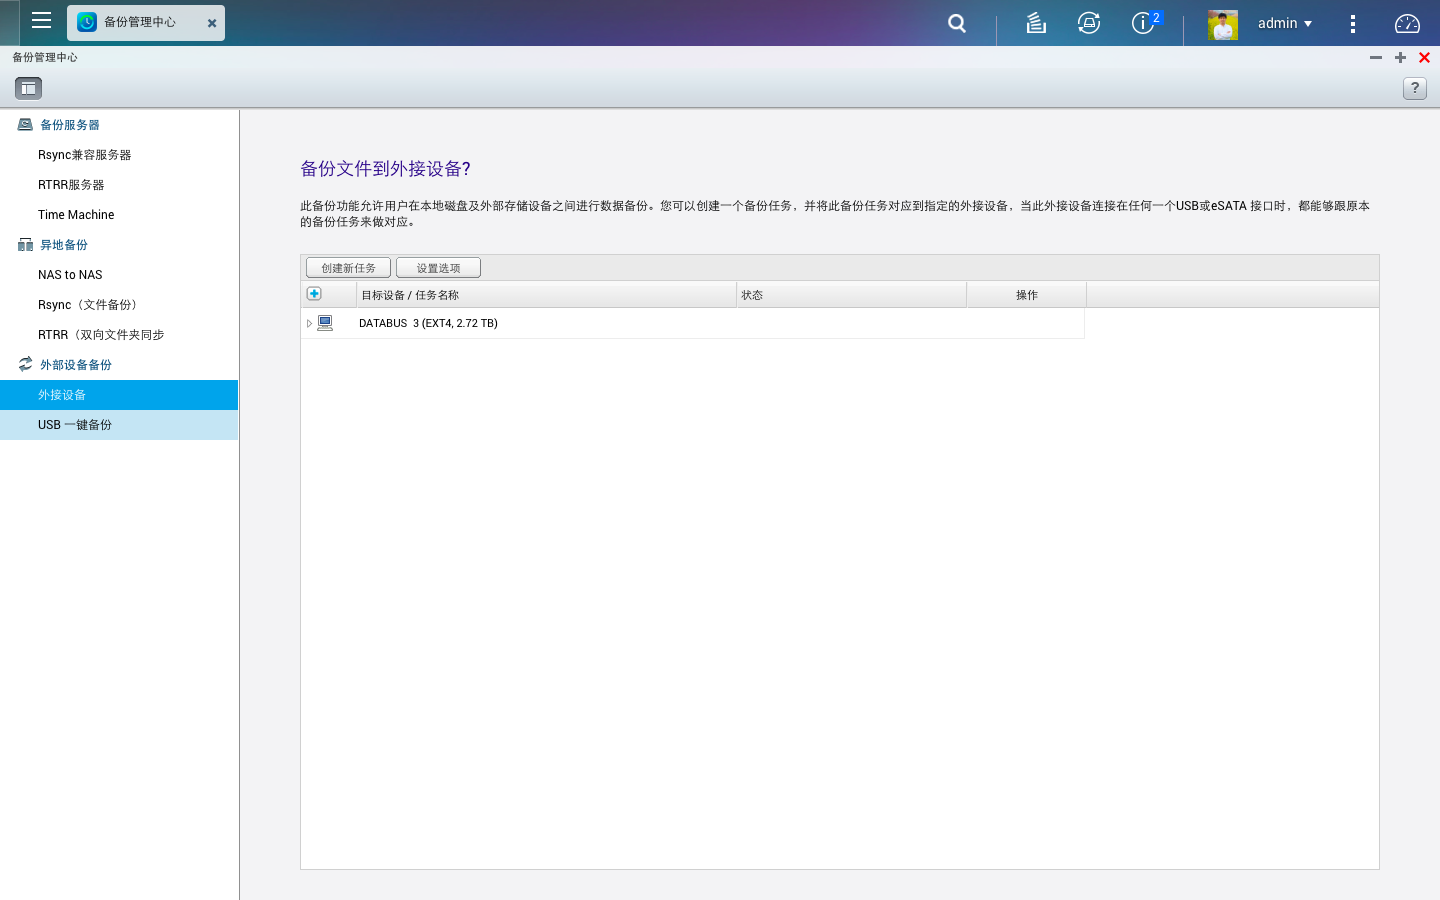Screen dimensions: 1440x900
Task: Minimize the 备份管理中心 window
Action: point(1376,58)
